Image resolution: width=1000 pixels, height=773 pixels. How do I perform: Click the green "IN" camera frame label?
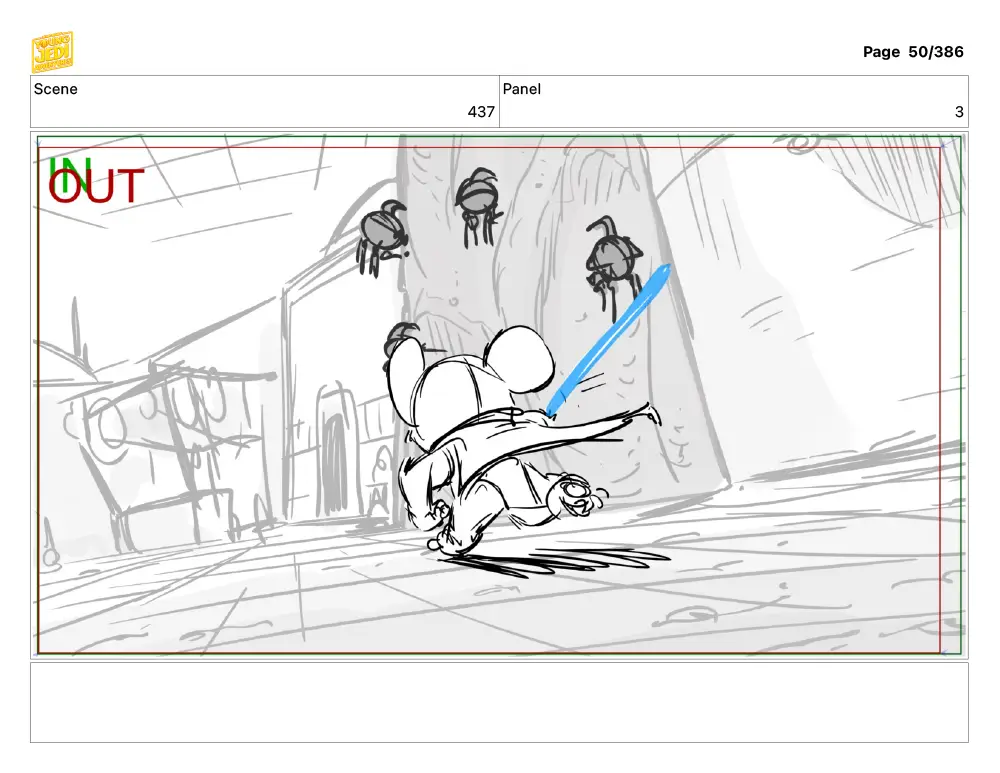pos(69,173)
